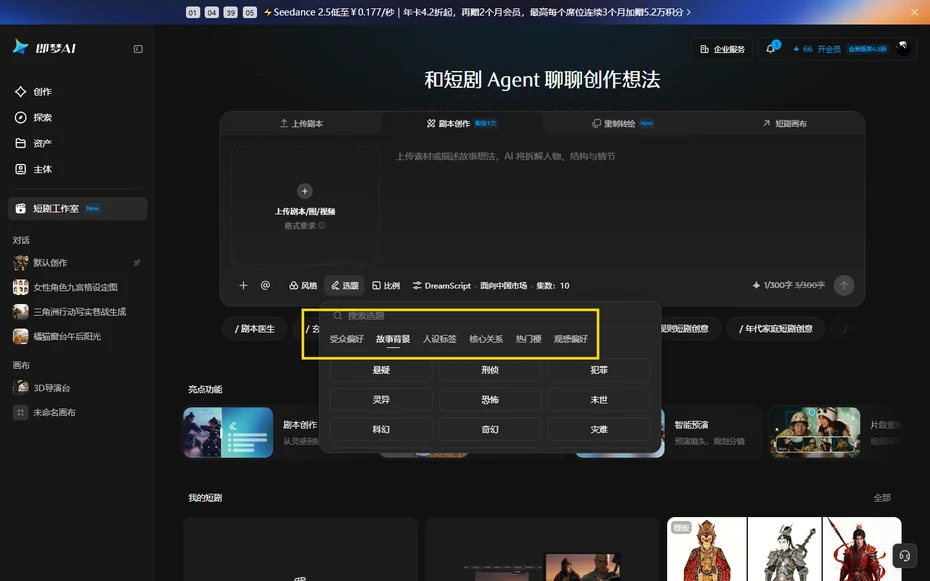Viewport: 930px width, 581px height.
Task: Toggle the 灵异 topic tag
Action: (381, 400)
